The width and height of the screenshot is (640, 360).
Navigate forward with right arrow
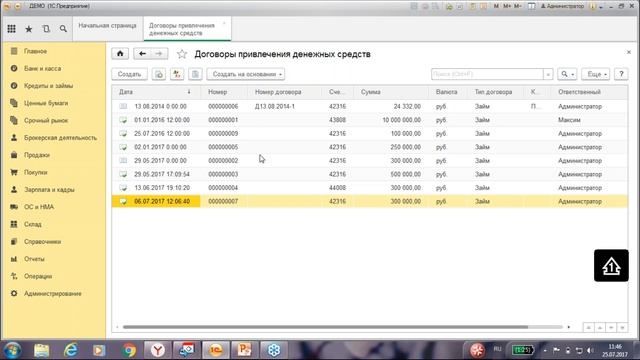(159, 53)
